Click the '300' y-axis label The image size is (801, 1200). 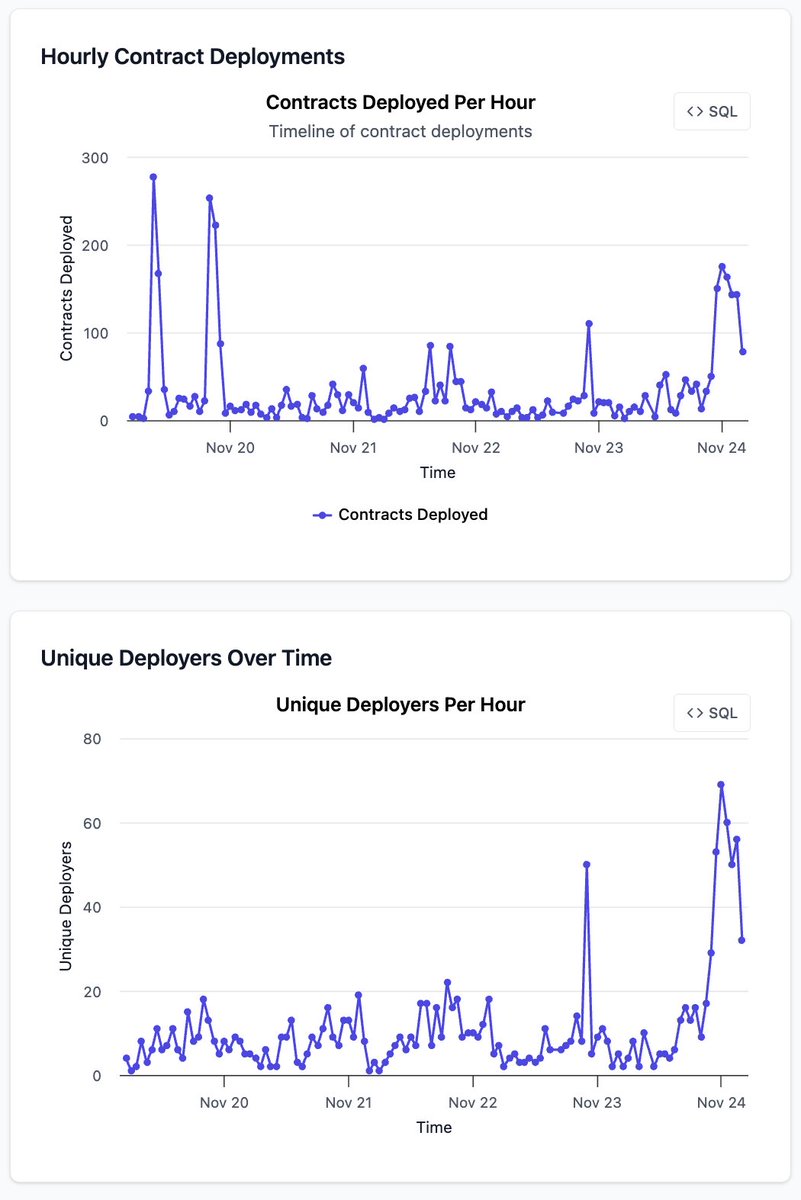pos(96,158)
